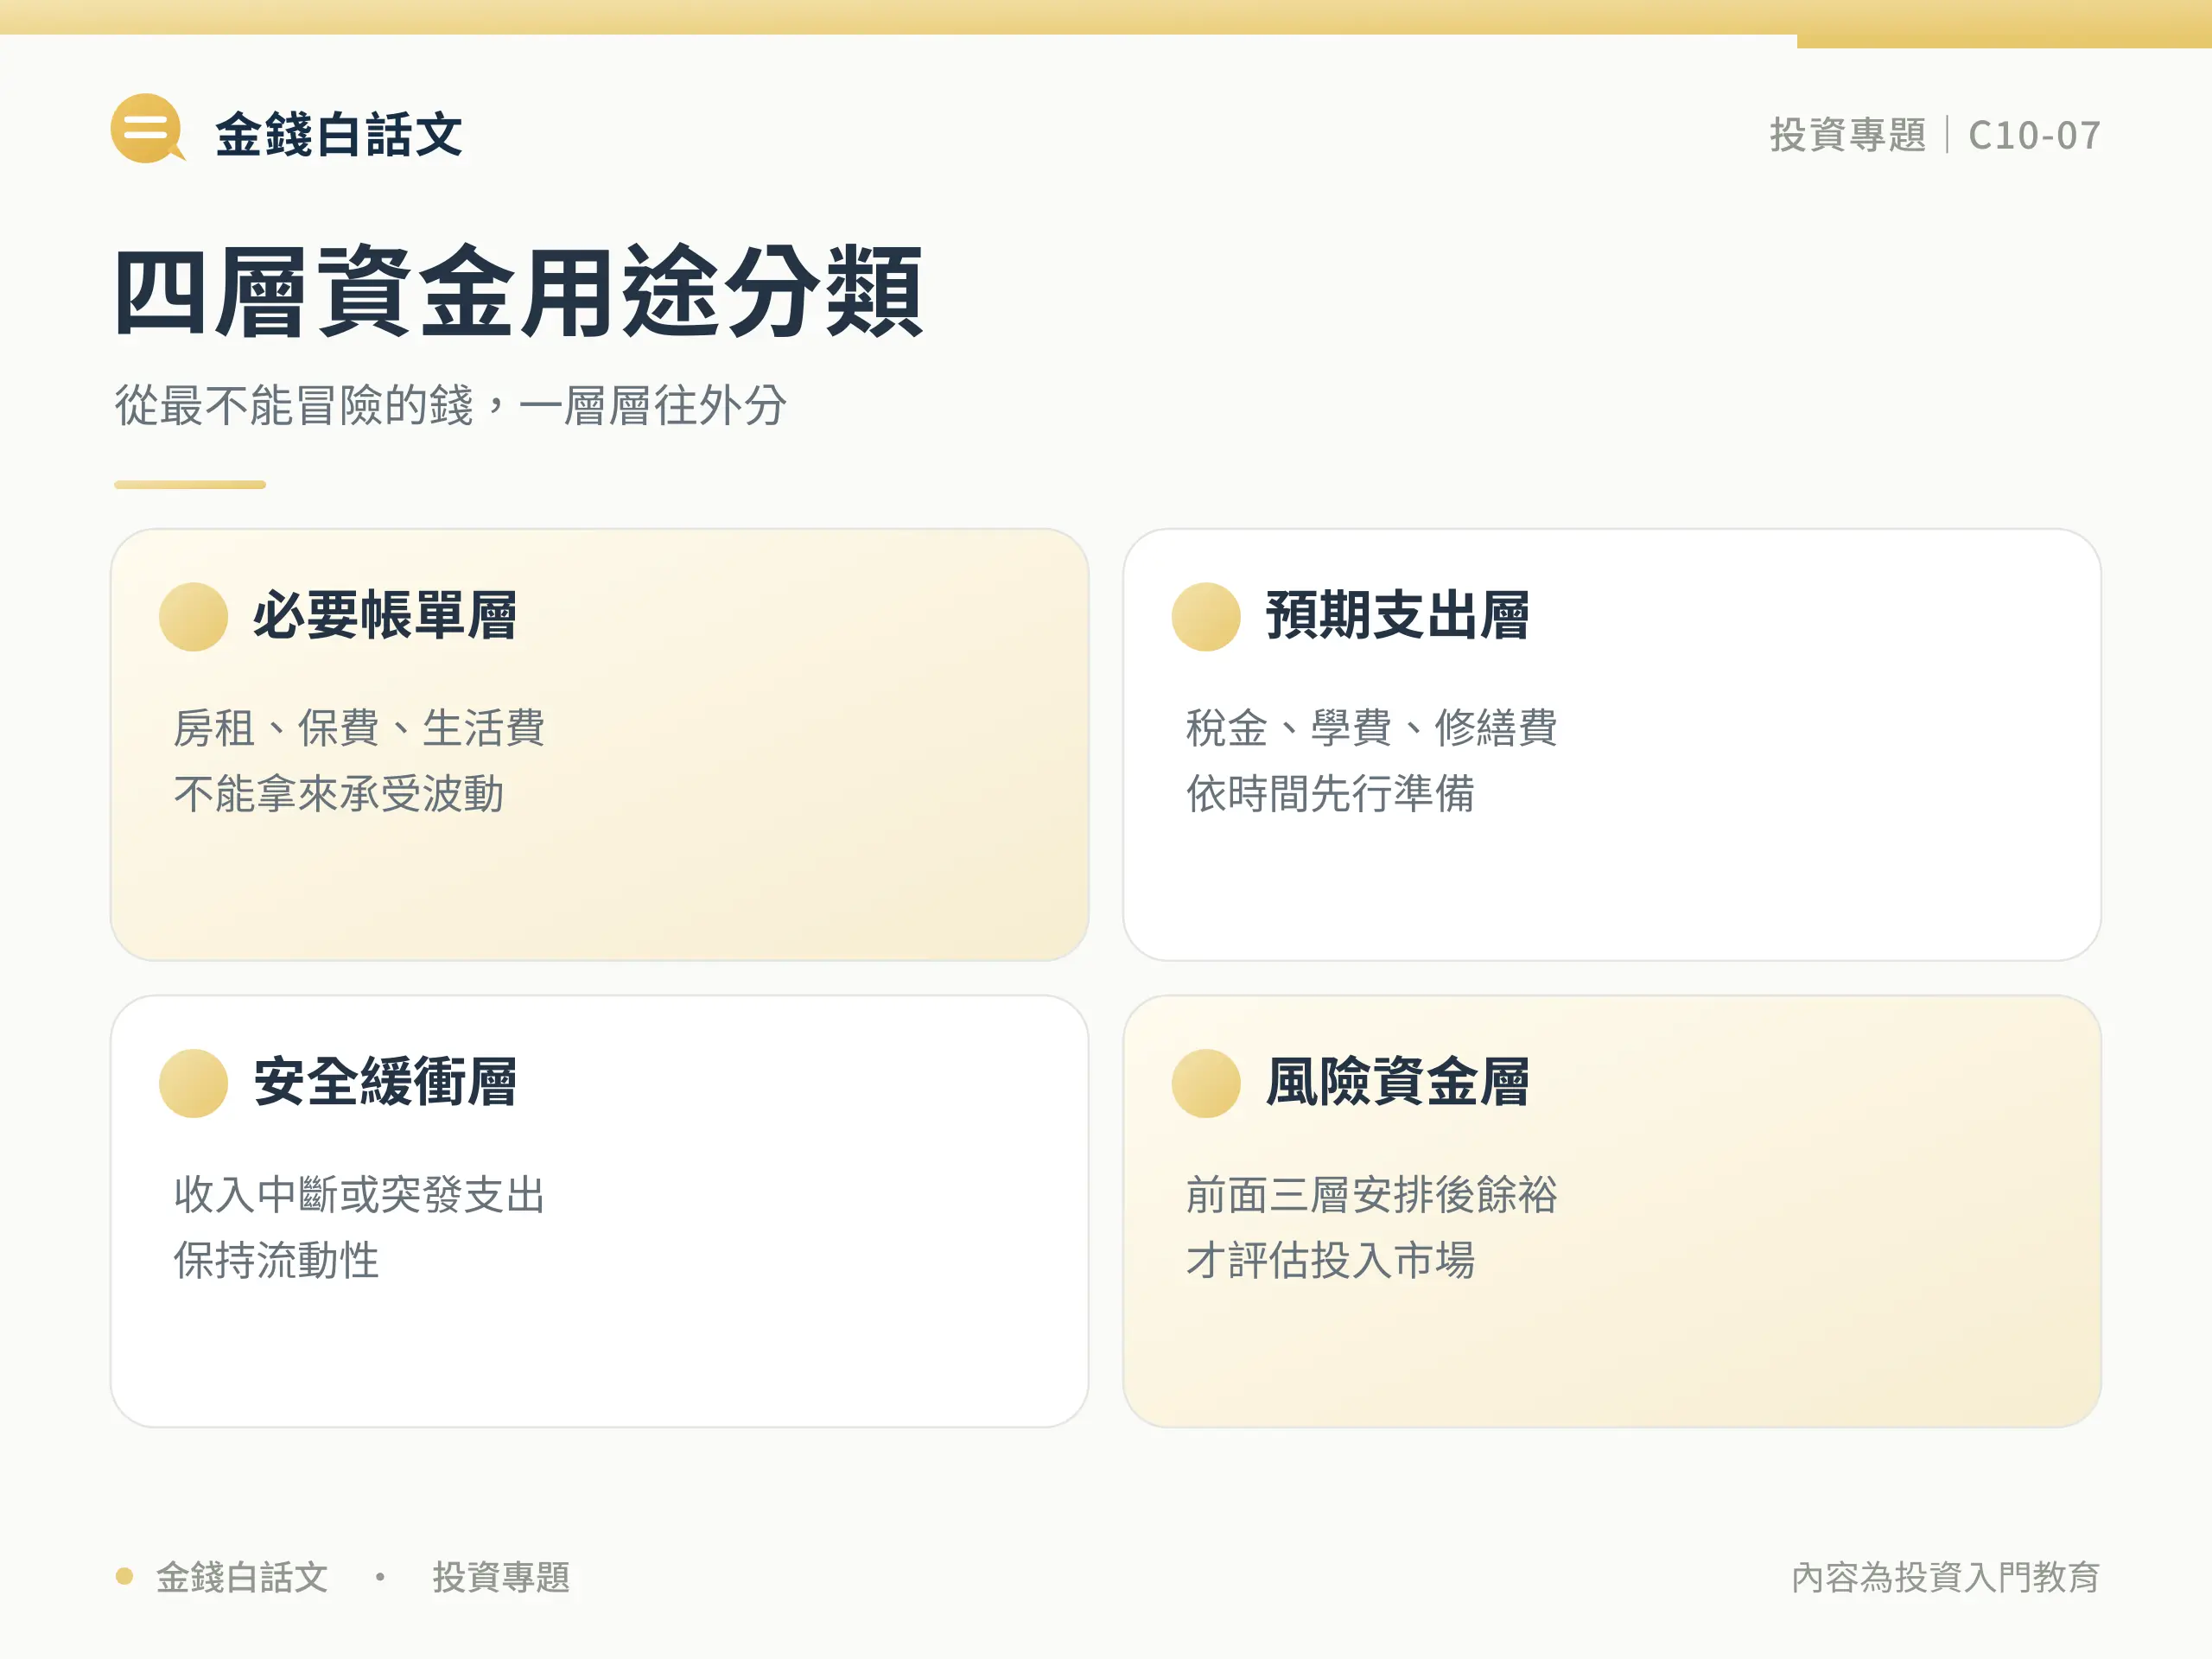Click the line 房租、保費、生活費
This screenshot has width=2212, height=1659.
pos(359,727)
